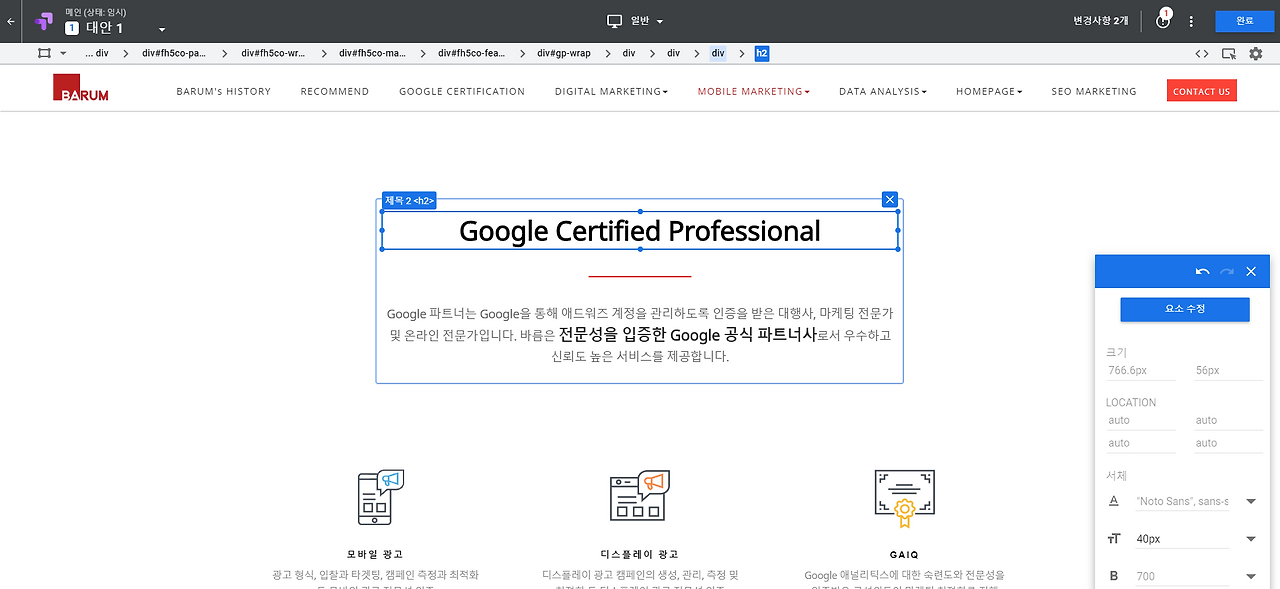The height and width of the screenshot is (589, 1280).
Task: Click the blue 완료 button
Action: 1244,20
